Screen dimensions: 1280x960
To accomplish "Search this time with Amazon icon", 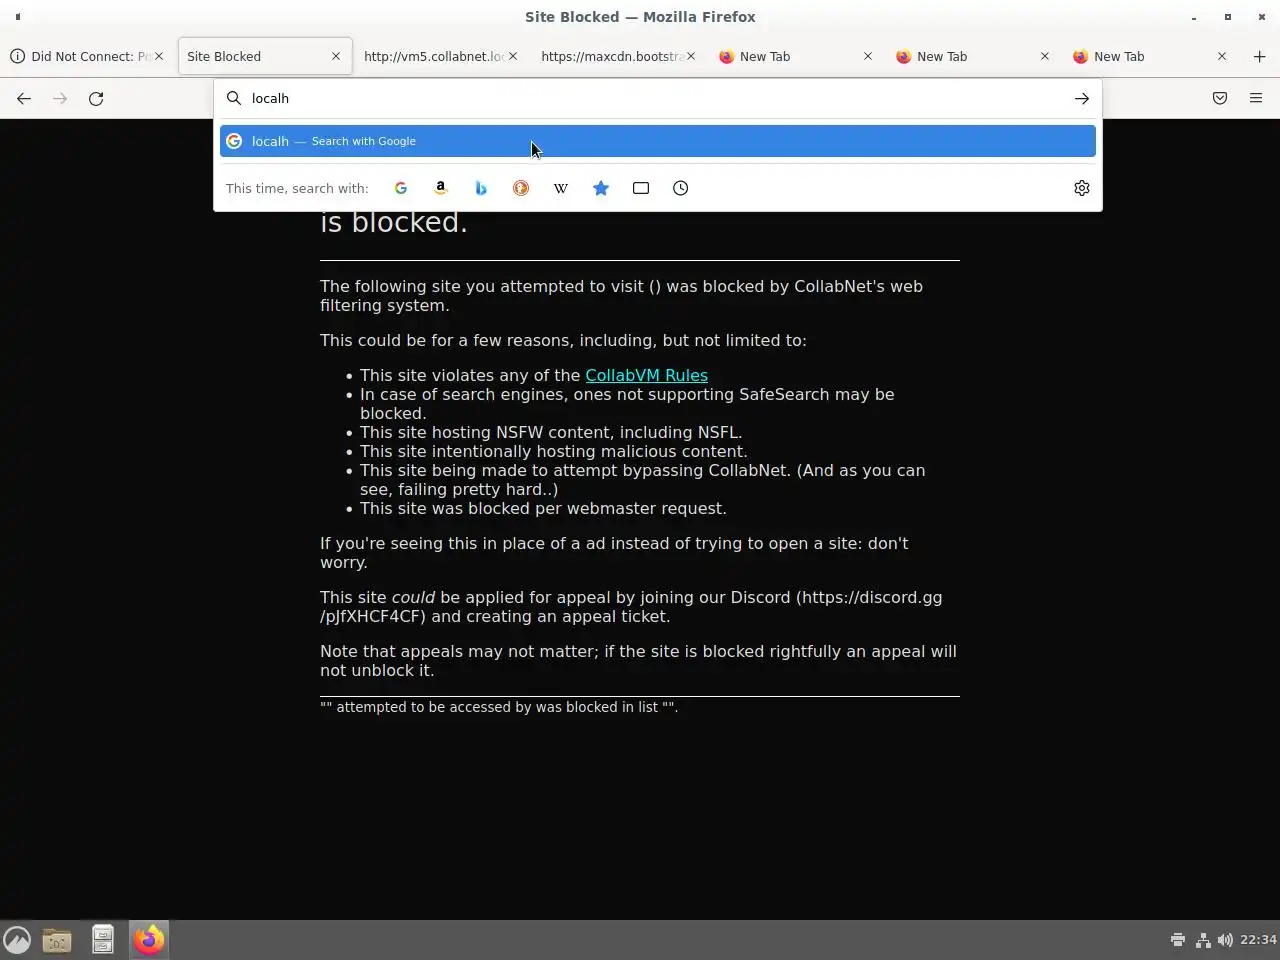I will point(441,188).
